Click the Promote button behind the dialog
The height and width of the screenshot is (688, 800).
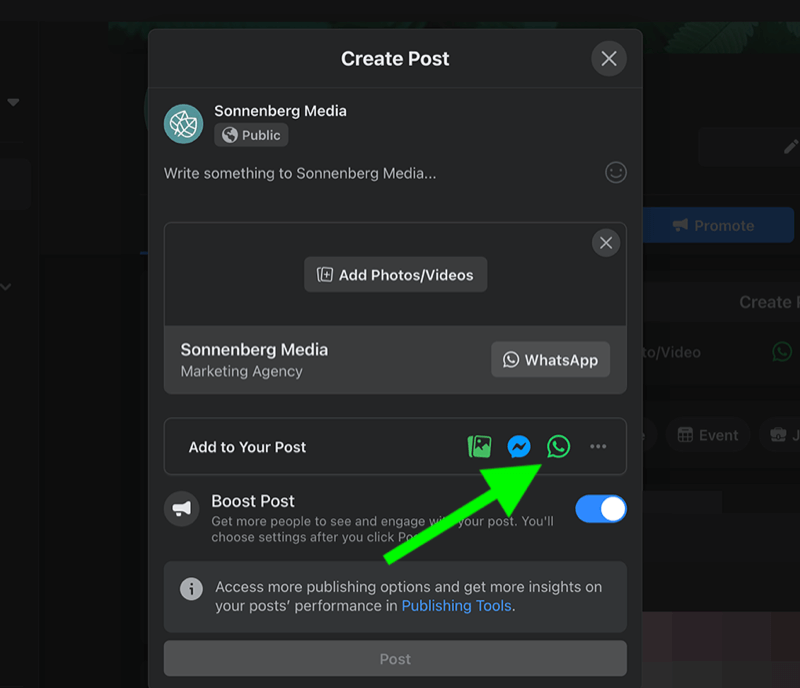point(718,225)
